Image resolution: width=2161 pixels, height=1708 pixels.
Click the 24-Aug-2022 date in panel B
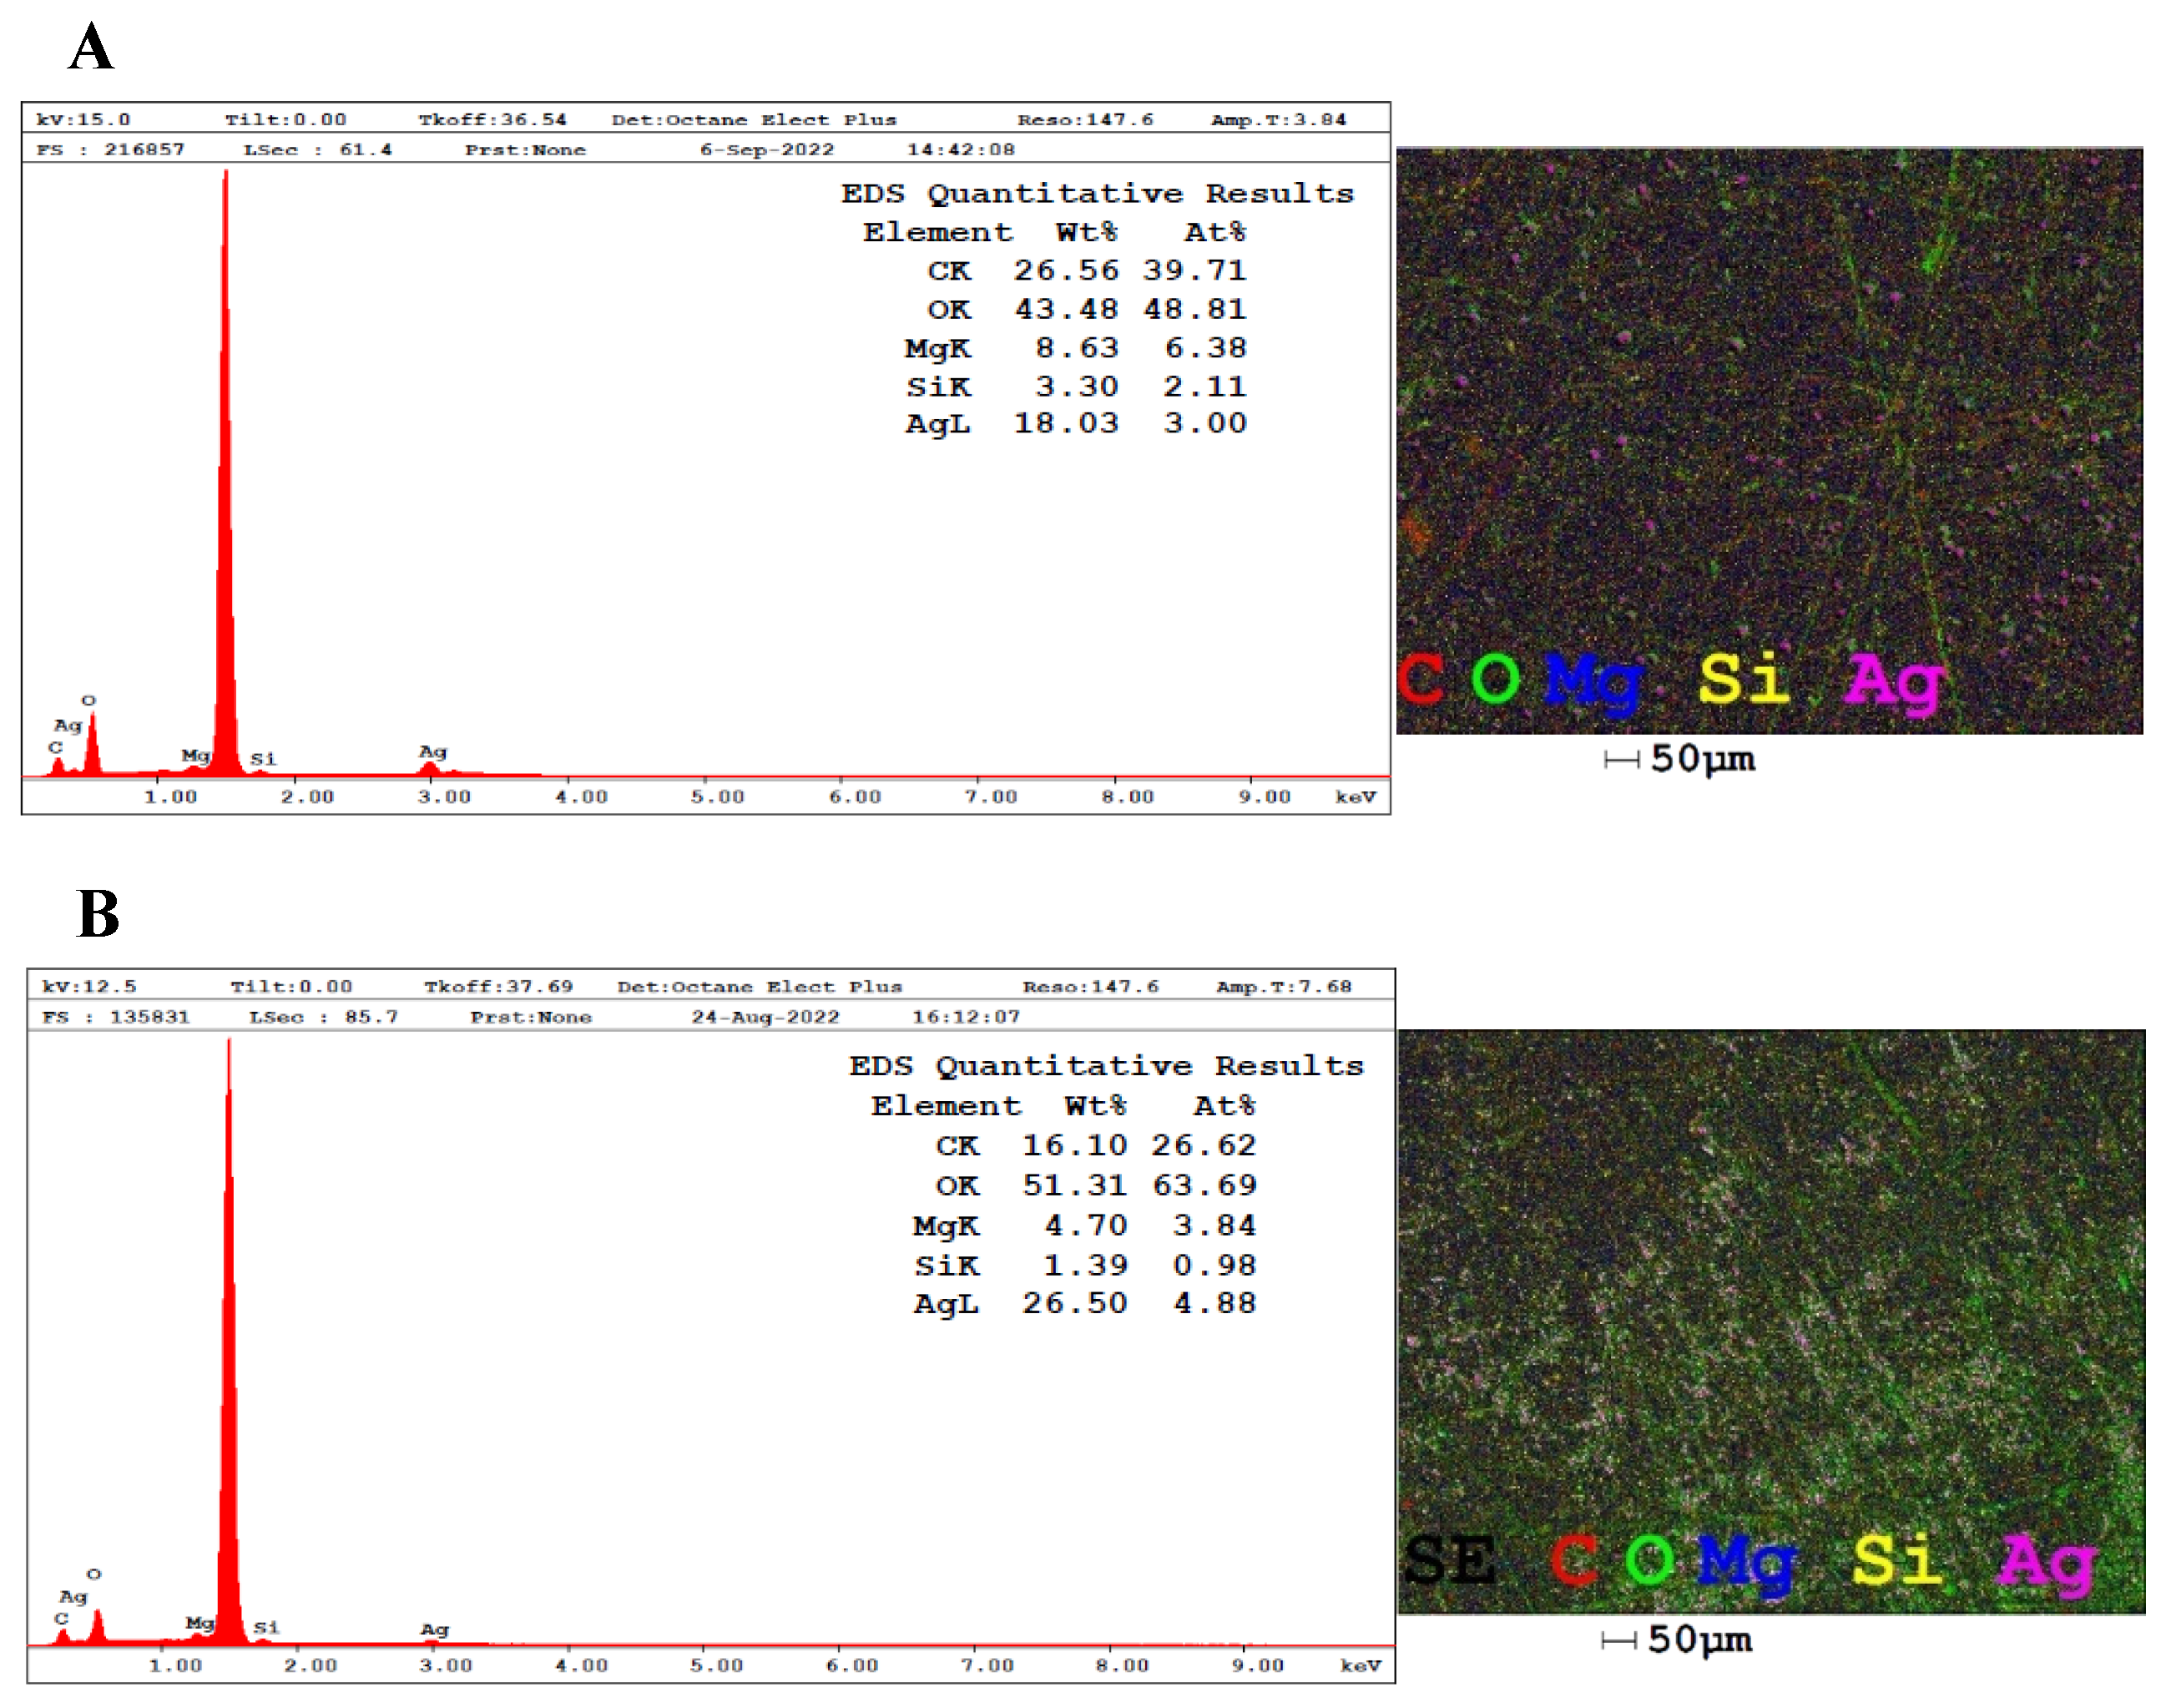pos(765,1017)
